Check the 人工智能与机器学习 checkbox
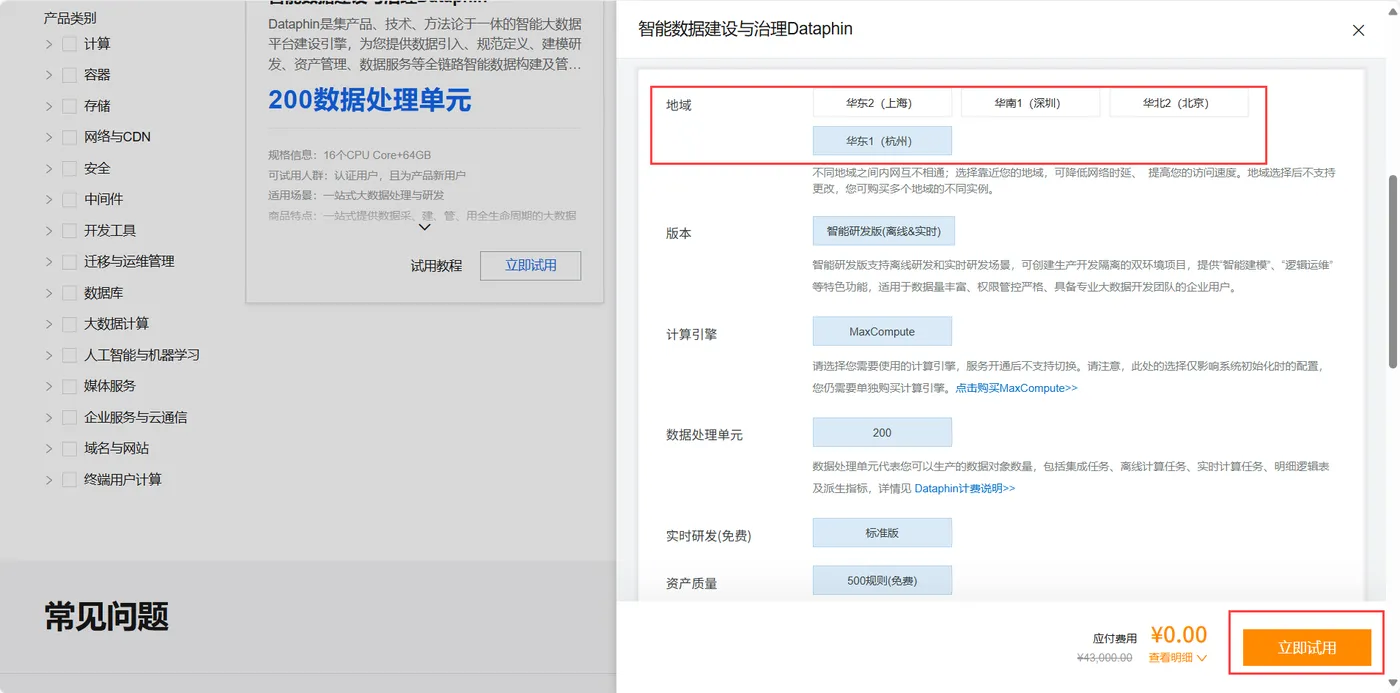This screenshot has height=693, width=1400. click(69, 355)
